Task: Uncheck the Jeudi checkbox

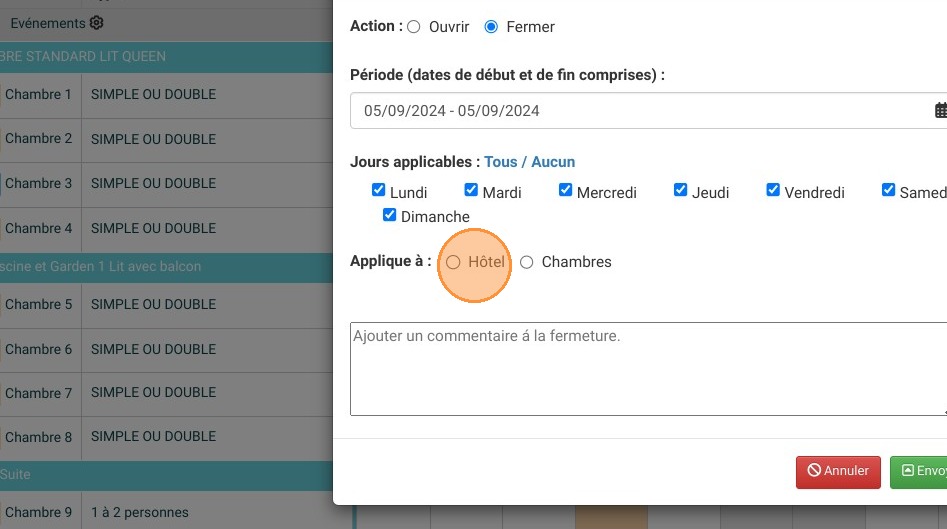Action: tap(680, 190)
